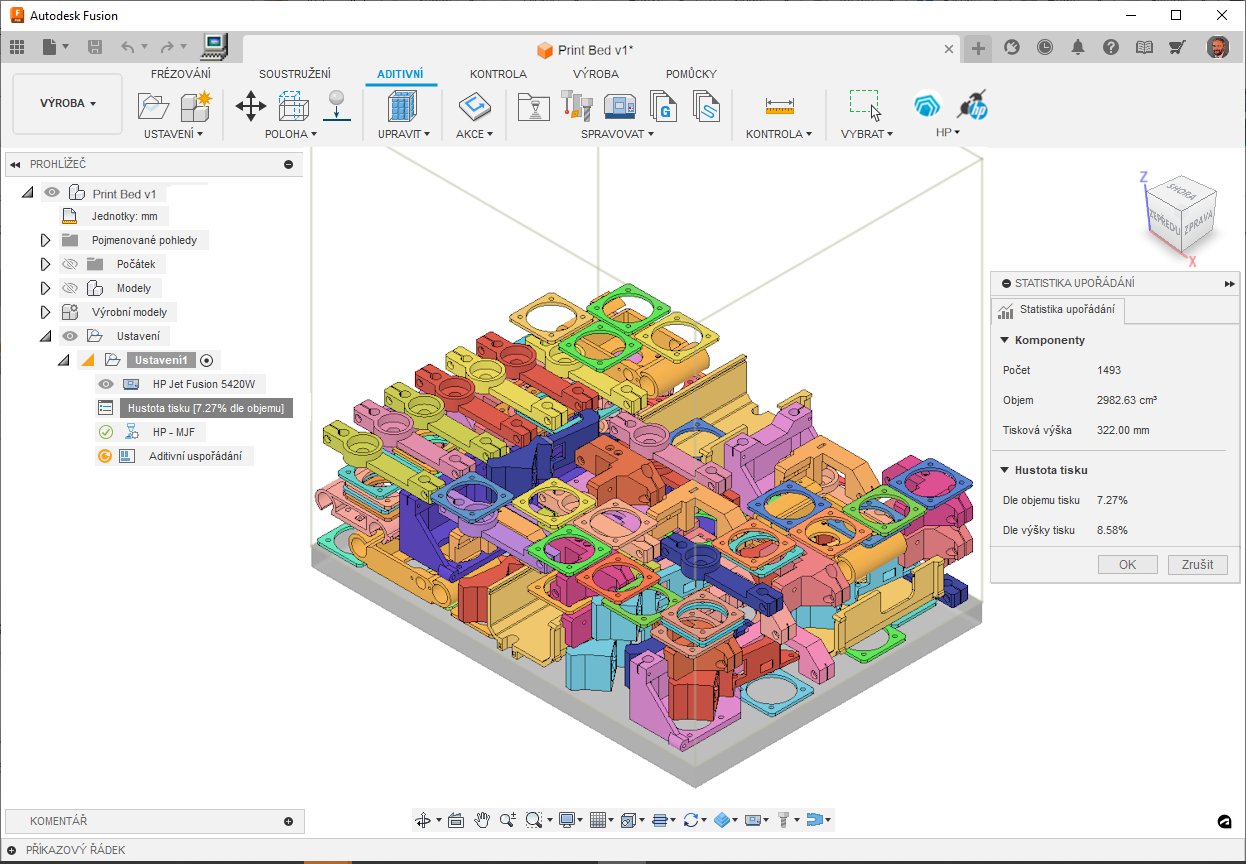Click the Move tool in POLOHA group

click(x=250, y=105)
